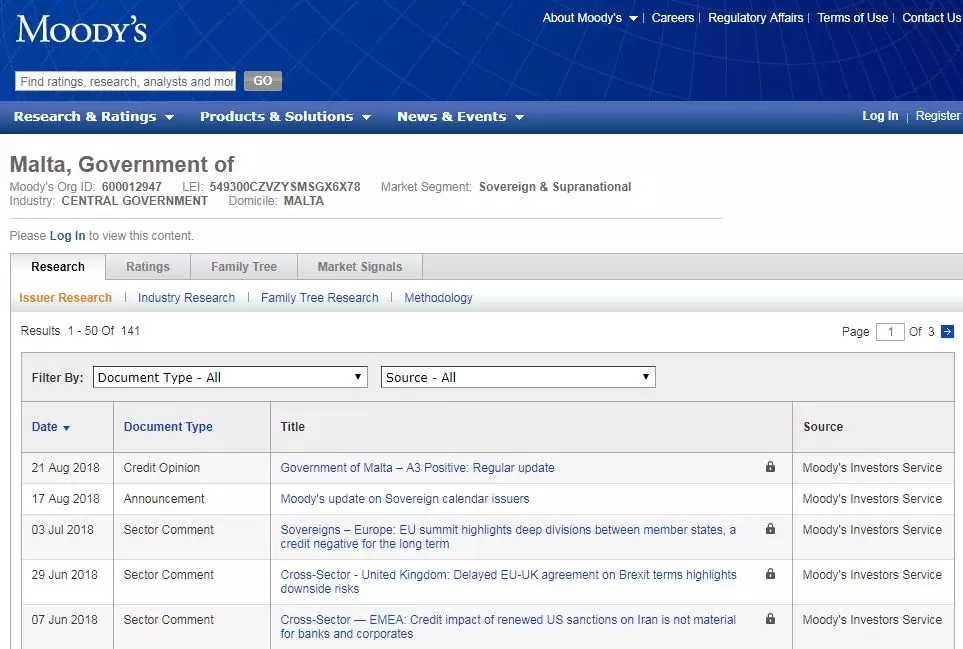Open Moody's update on Sovereign calendar issuers

click(405, 498)
